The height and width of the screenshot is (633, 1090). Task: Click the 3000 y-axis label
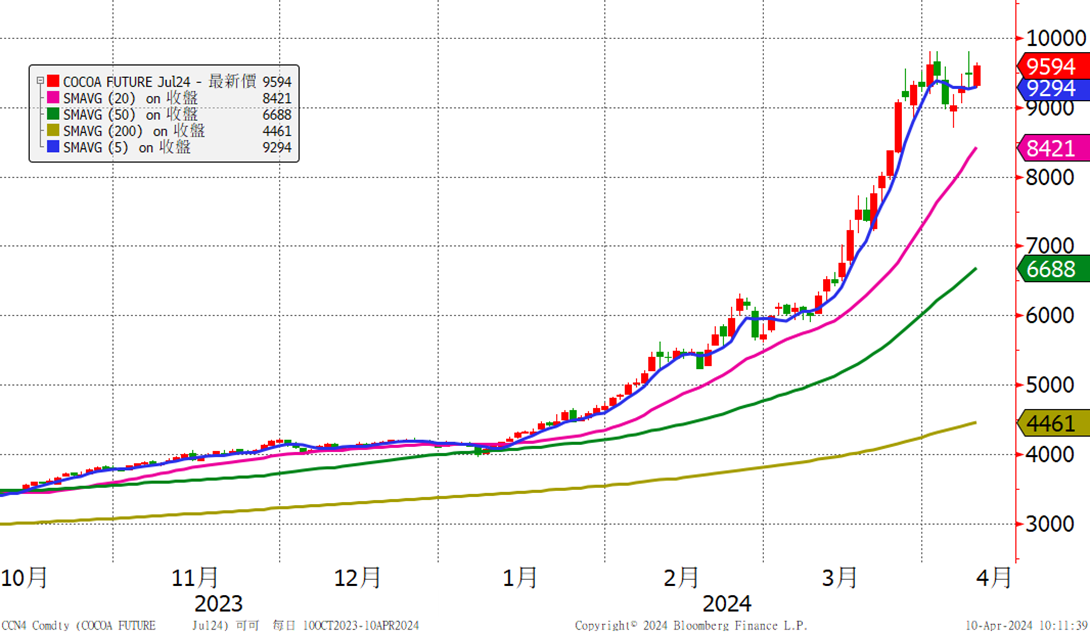pyautogui.click(x=1050, y=524)
